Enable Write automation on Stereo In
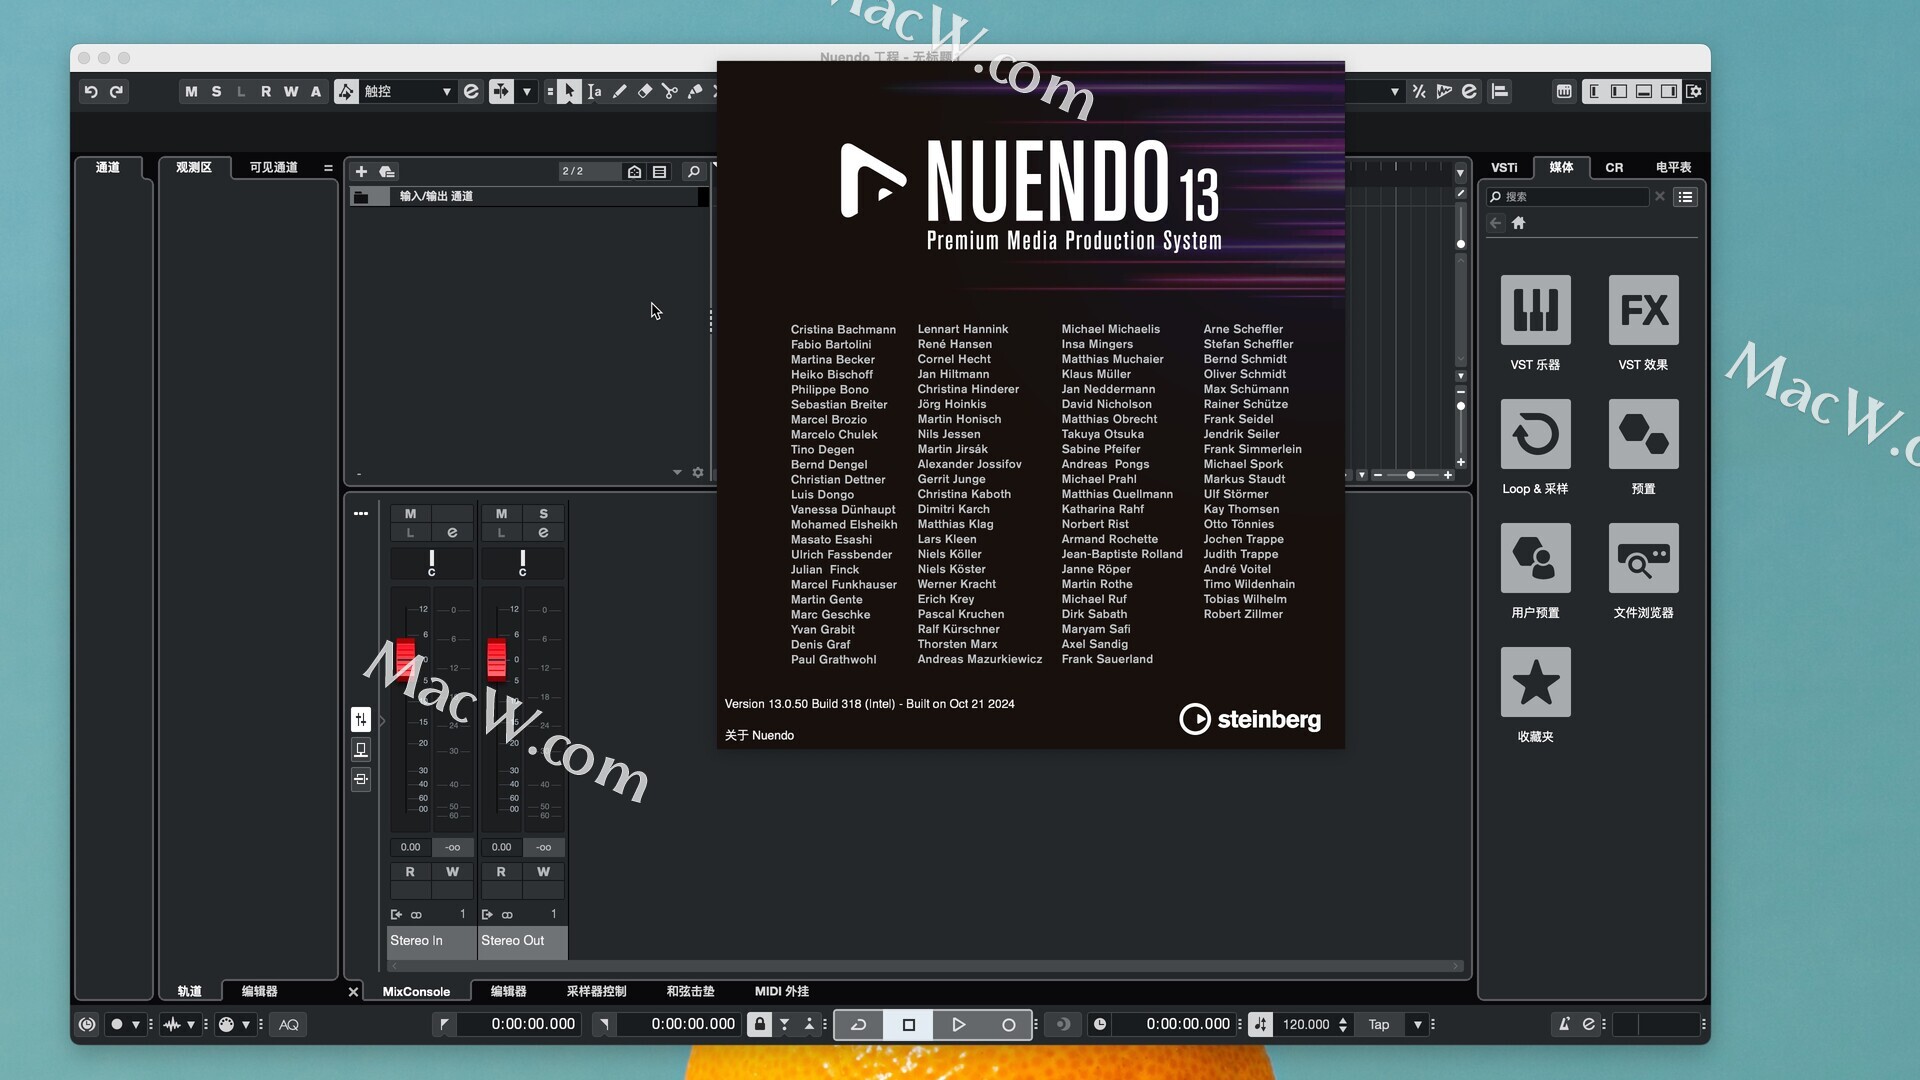Image resolution: width=1920 pixels, height=1080 pixels. click(x=452, y=872)
